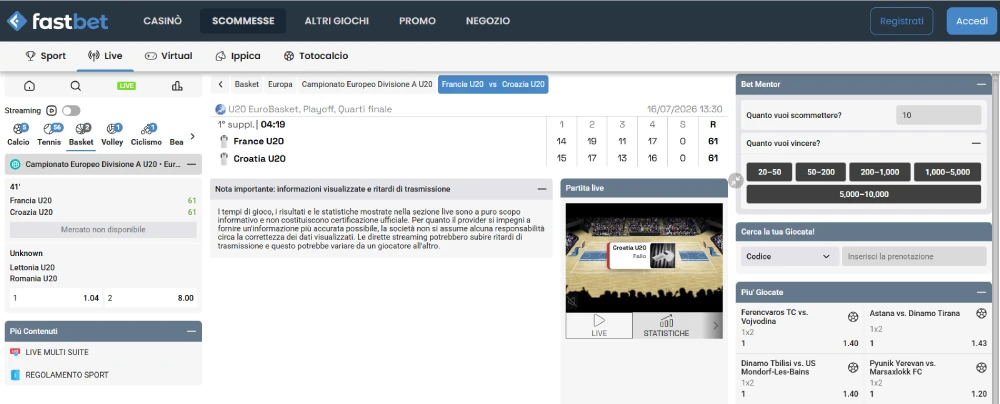Click the bet amount field showing 10
The width and height of the screenshot is (1000, 404).
tap(938, 116)
